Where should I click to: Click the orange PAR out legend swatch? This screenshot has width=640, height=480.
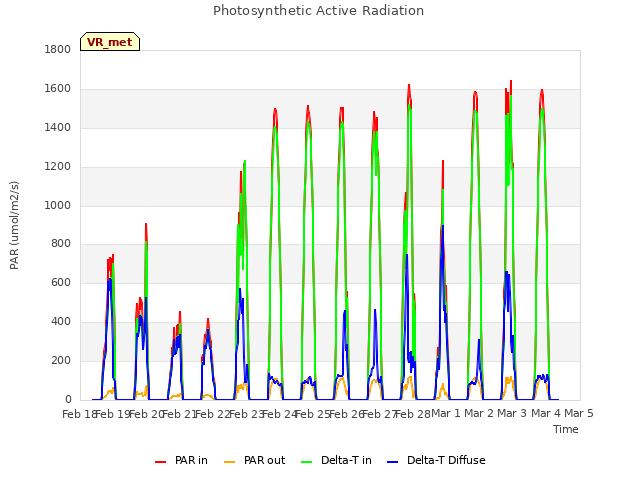point(230,462)
